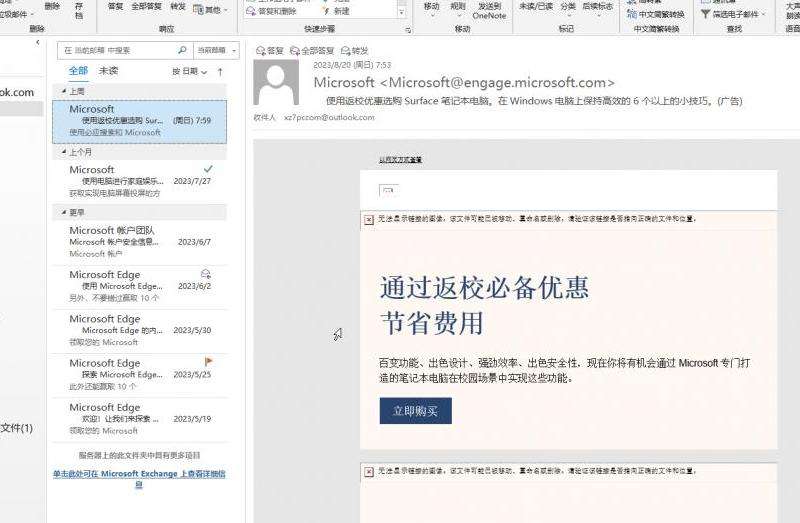Click the small logo placeholder in the email header
This screenshot has width=800, height=523.
point(388,190)
